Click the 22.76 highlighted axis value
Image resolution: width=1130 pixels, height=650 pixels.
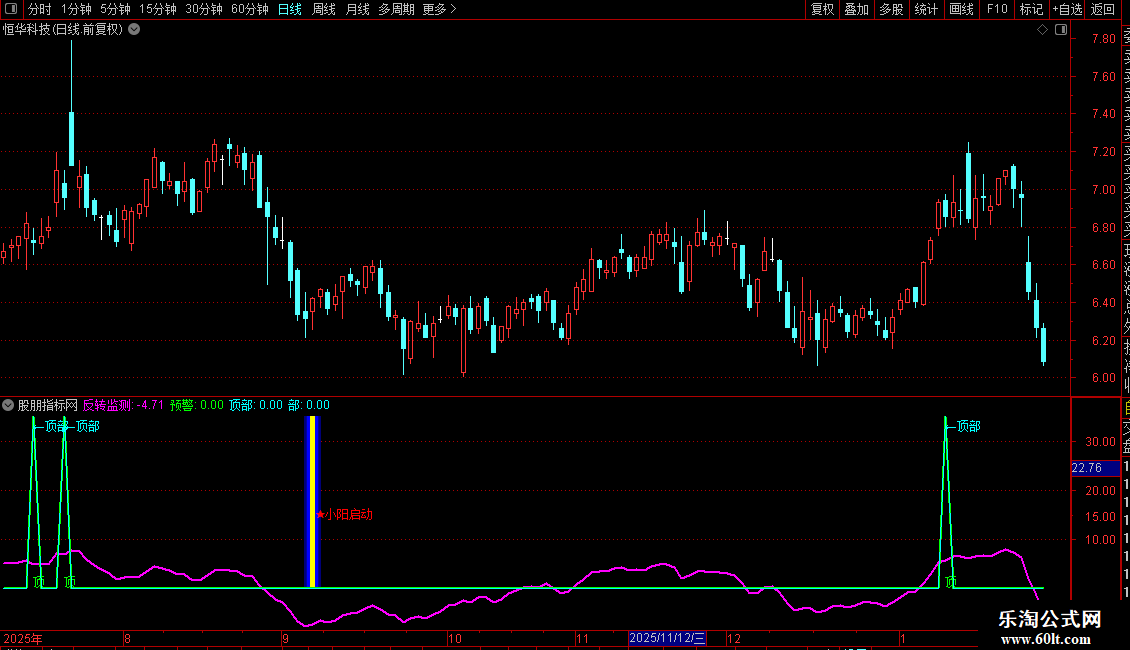click(1095, 468)
